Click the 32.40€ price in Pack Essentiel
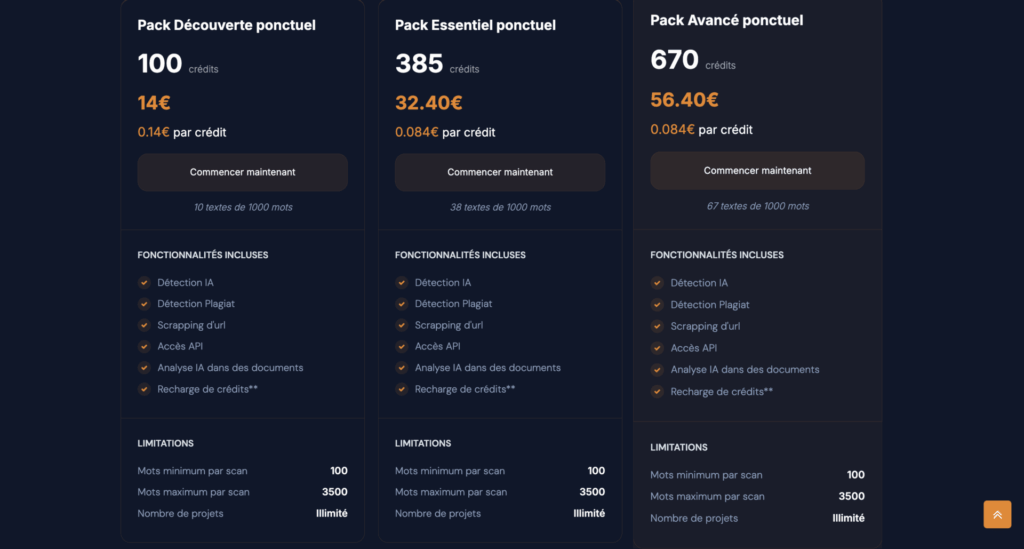This screenshot has width=1024, height=549. click(428, 102)
